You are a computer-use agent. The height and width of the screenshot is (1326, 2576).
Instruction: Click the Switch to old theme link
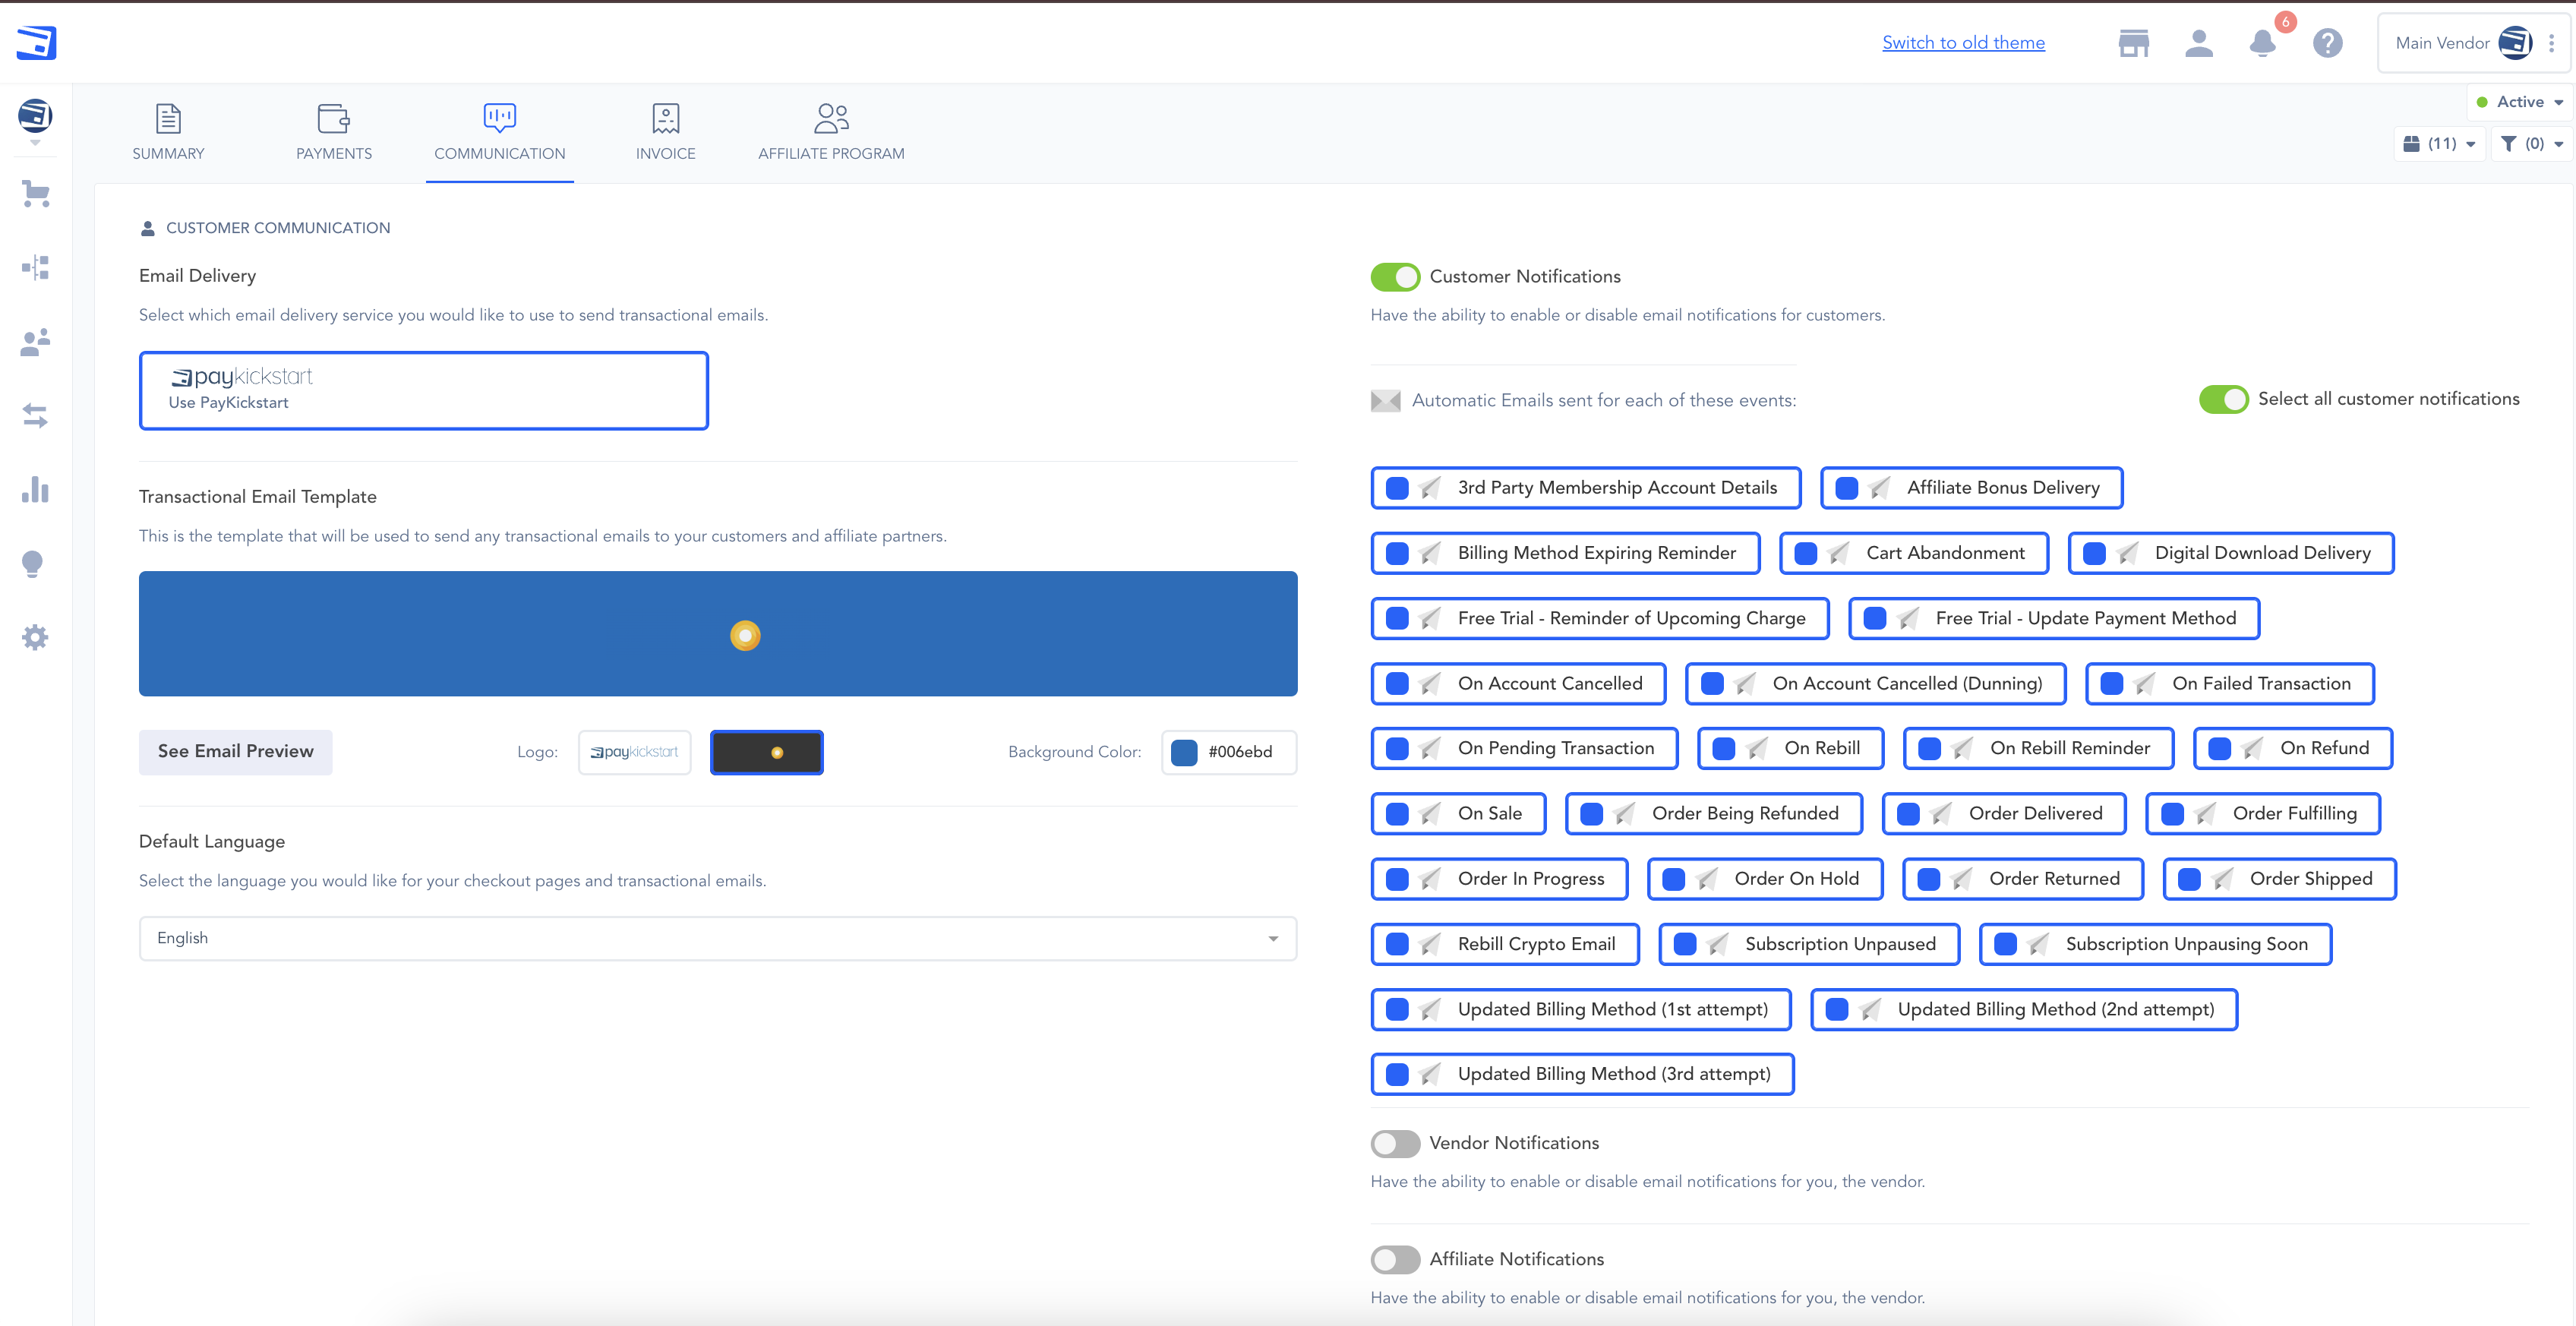[x=1962, y=43]
